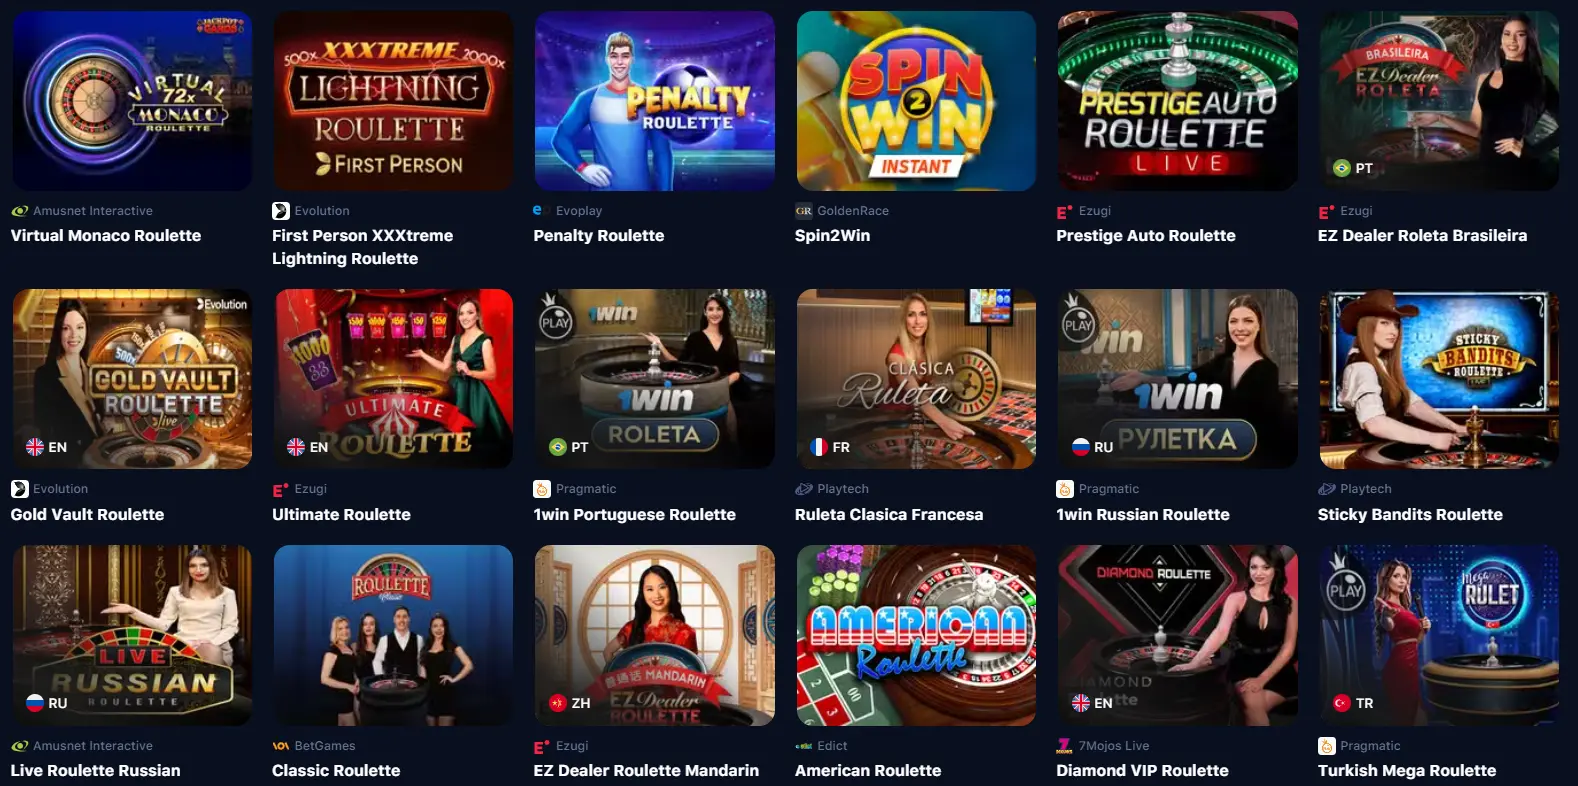
Task: Click Evolution provider icon above First Person XXXtreme
Action: coord(281,211)
